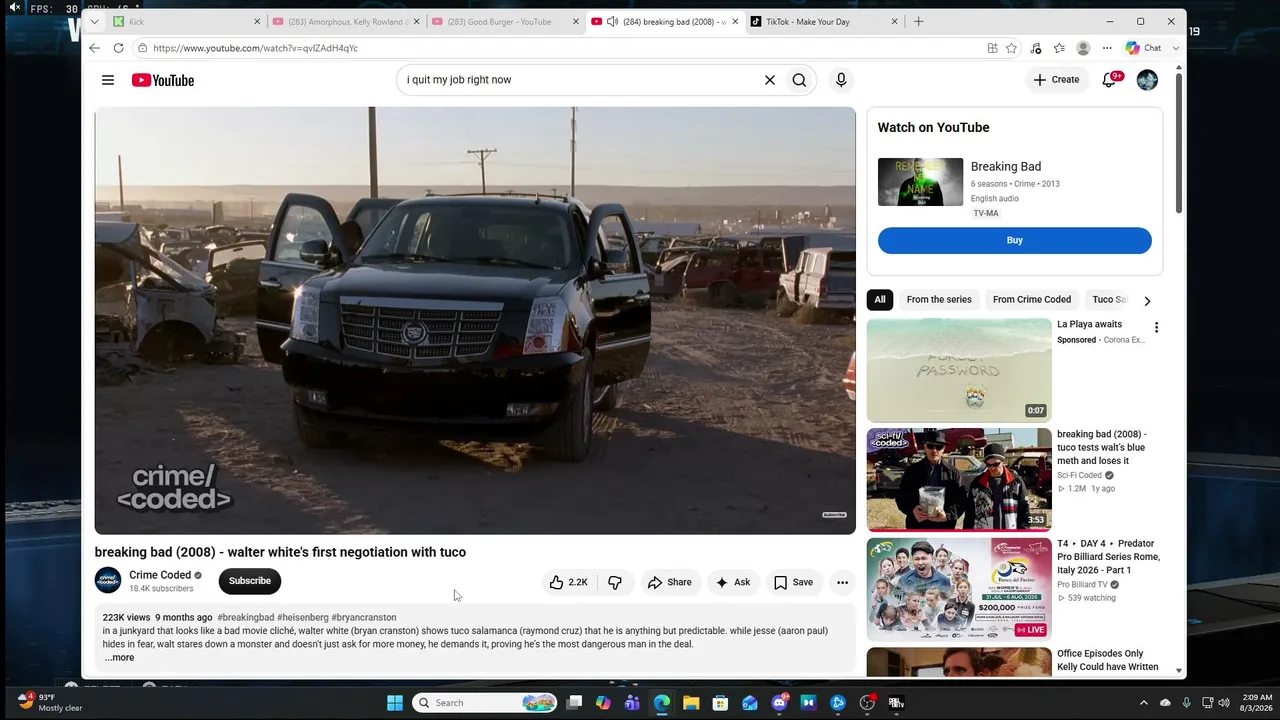Open a new browser tab
The width and height of the screenshot is (1280, 720).
pyautogui.click(x=918, y=21)
